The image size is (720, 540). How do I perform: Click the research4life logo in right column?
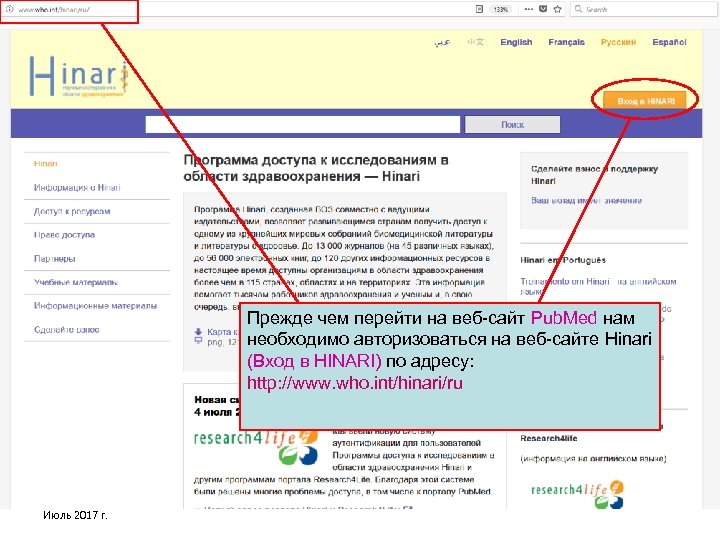pyautogui.click(x=578, y=494)
